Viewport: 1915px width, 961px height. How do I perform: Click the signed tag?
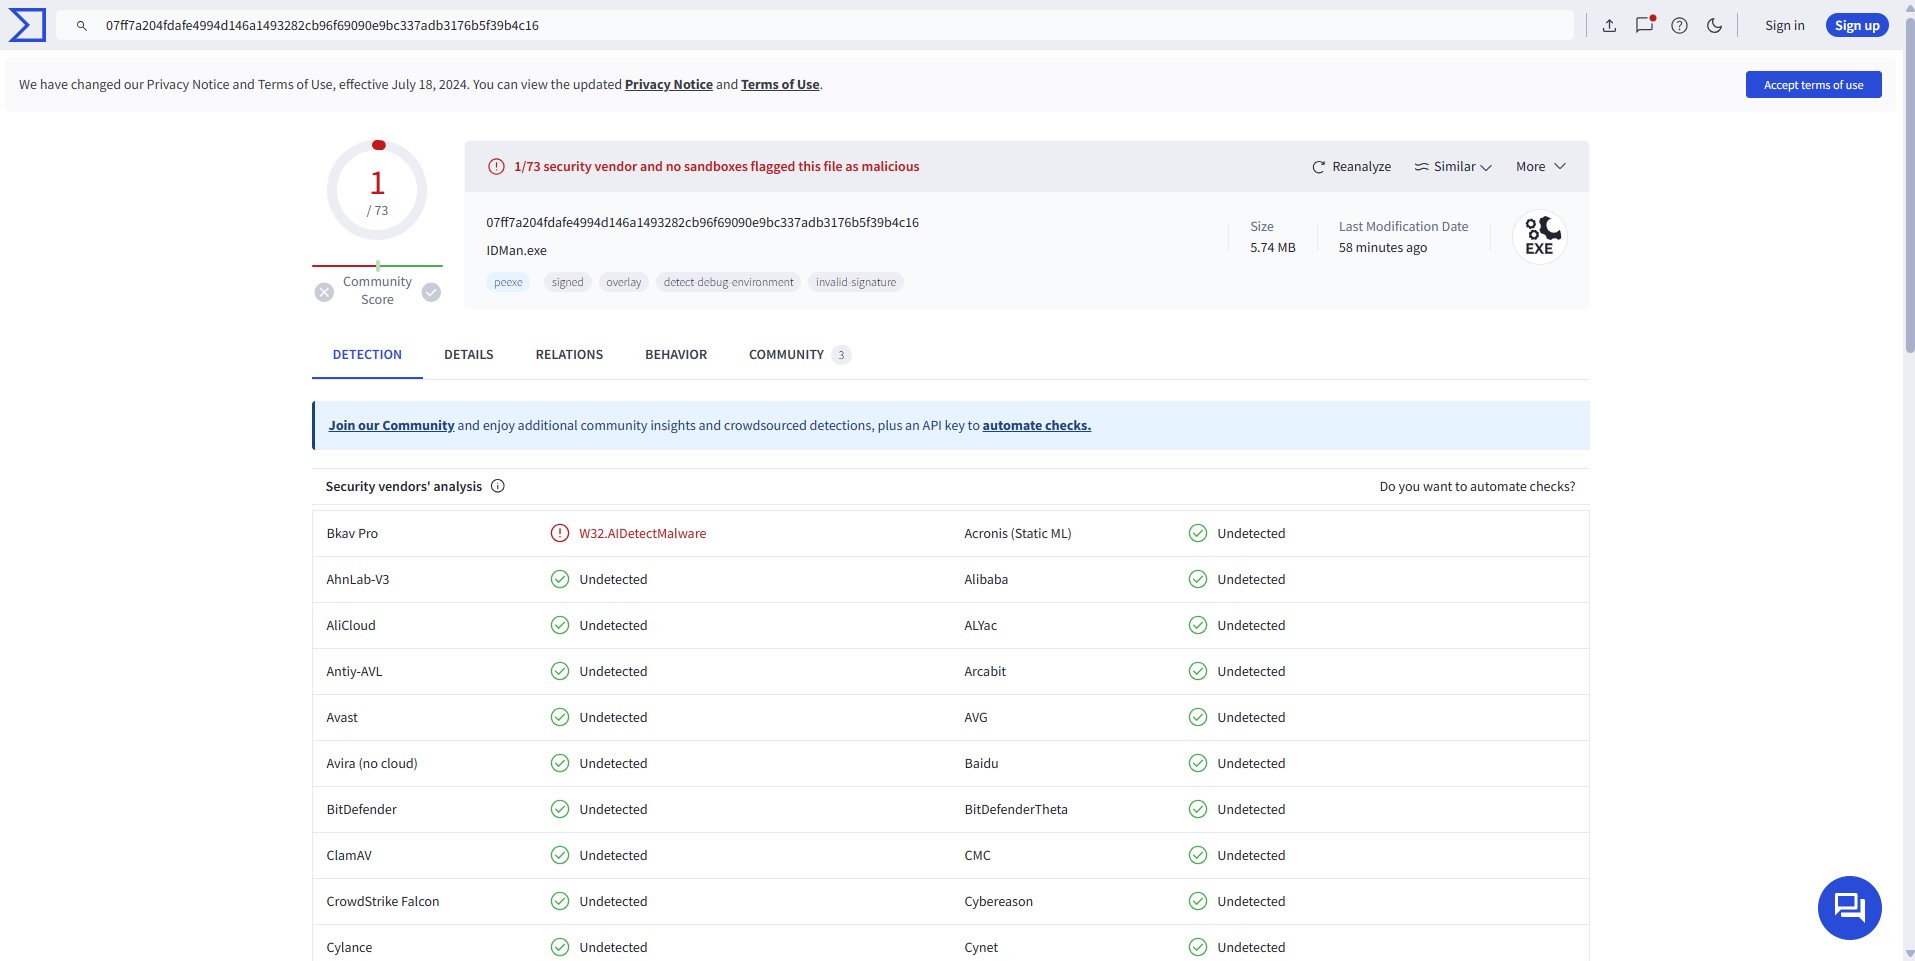tap(567, 283)
